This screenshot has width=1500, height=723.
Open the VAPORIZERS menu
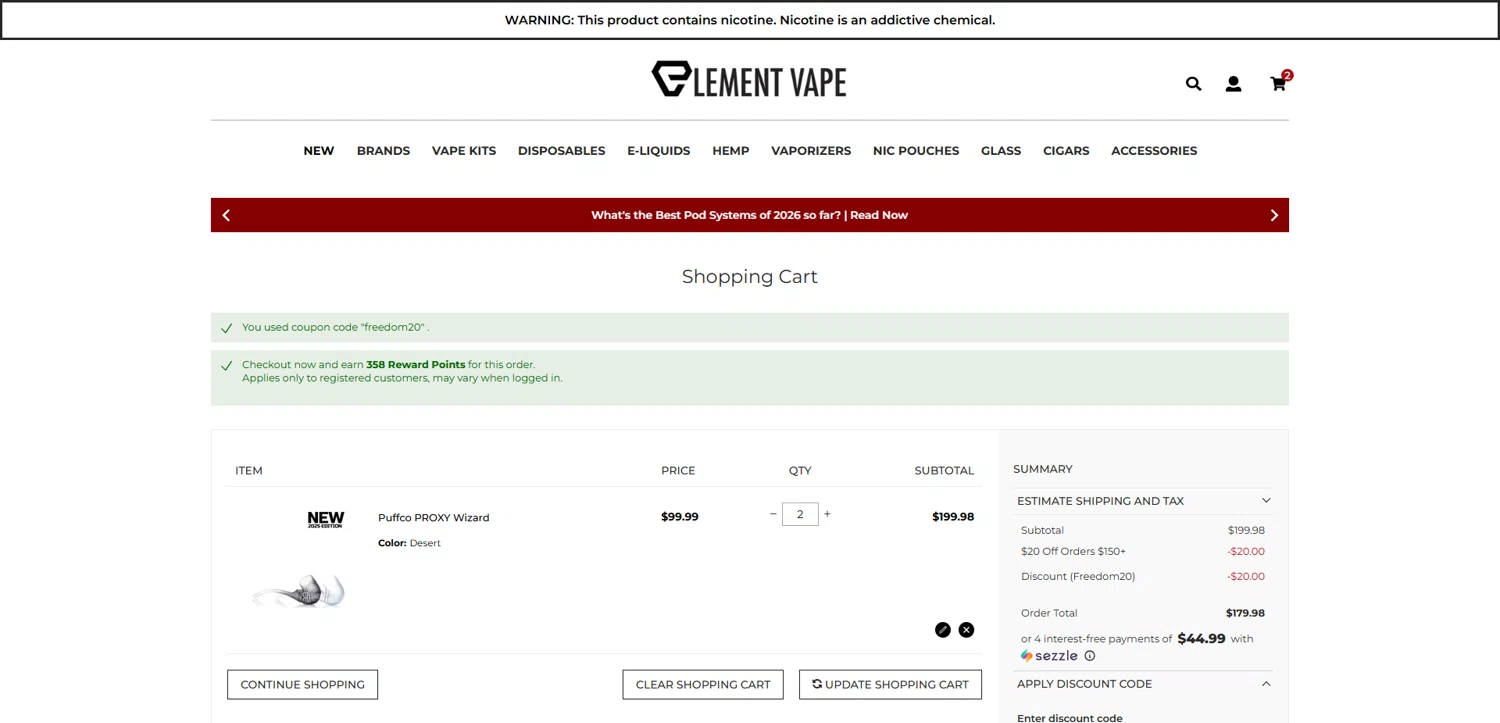(x=811, y=151)
